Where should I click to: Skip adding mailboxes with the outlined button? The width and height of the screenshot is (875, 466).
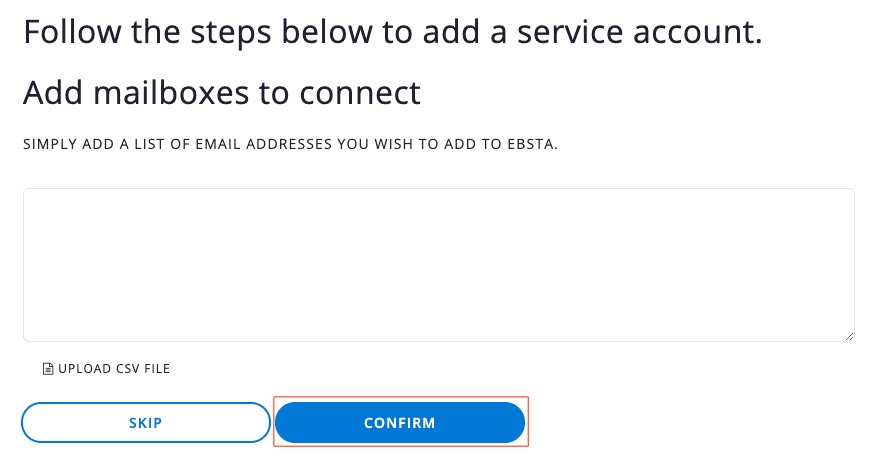145,423
